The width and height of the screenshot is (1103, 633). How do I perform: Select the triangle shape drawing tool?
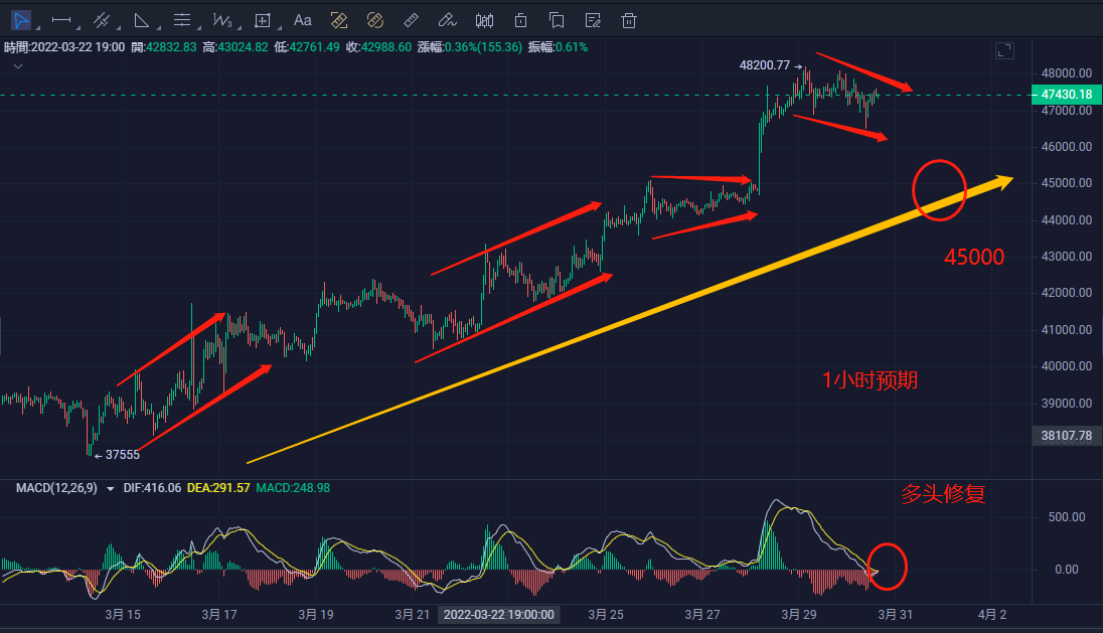coord(141,20)
